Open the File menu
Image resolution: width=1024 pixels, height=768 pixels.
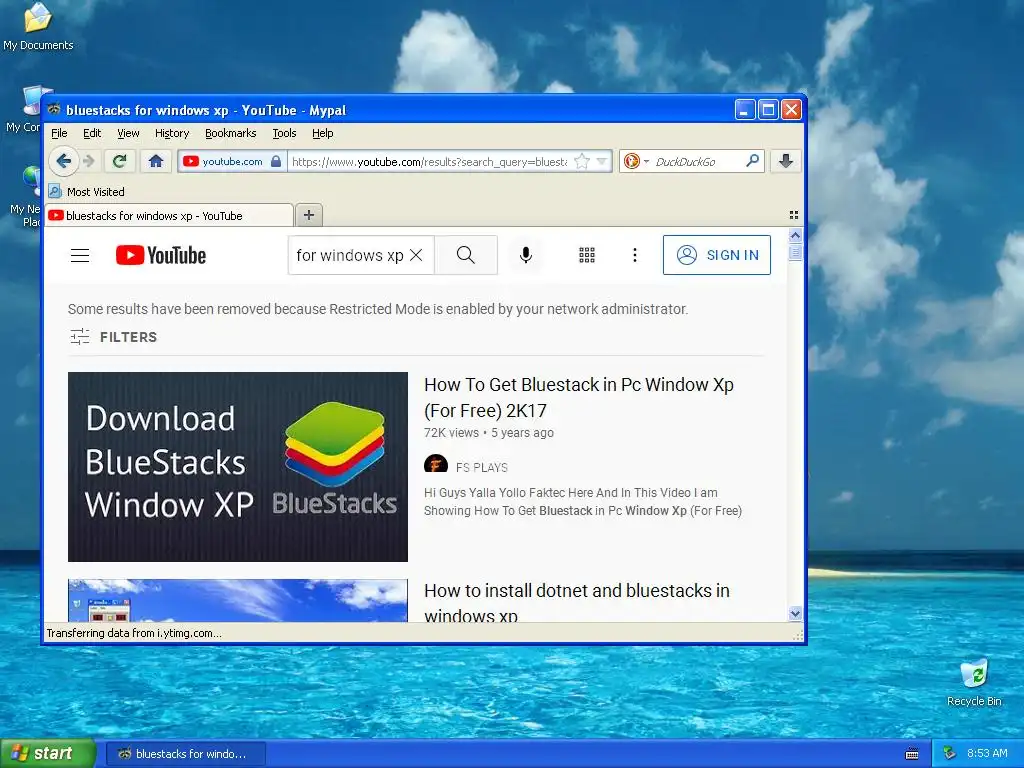pos(59,133)
